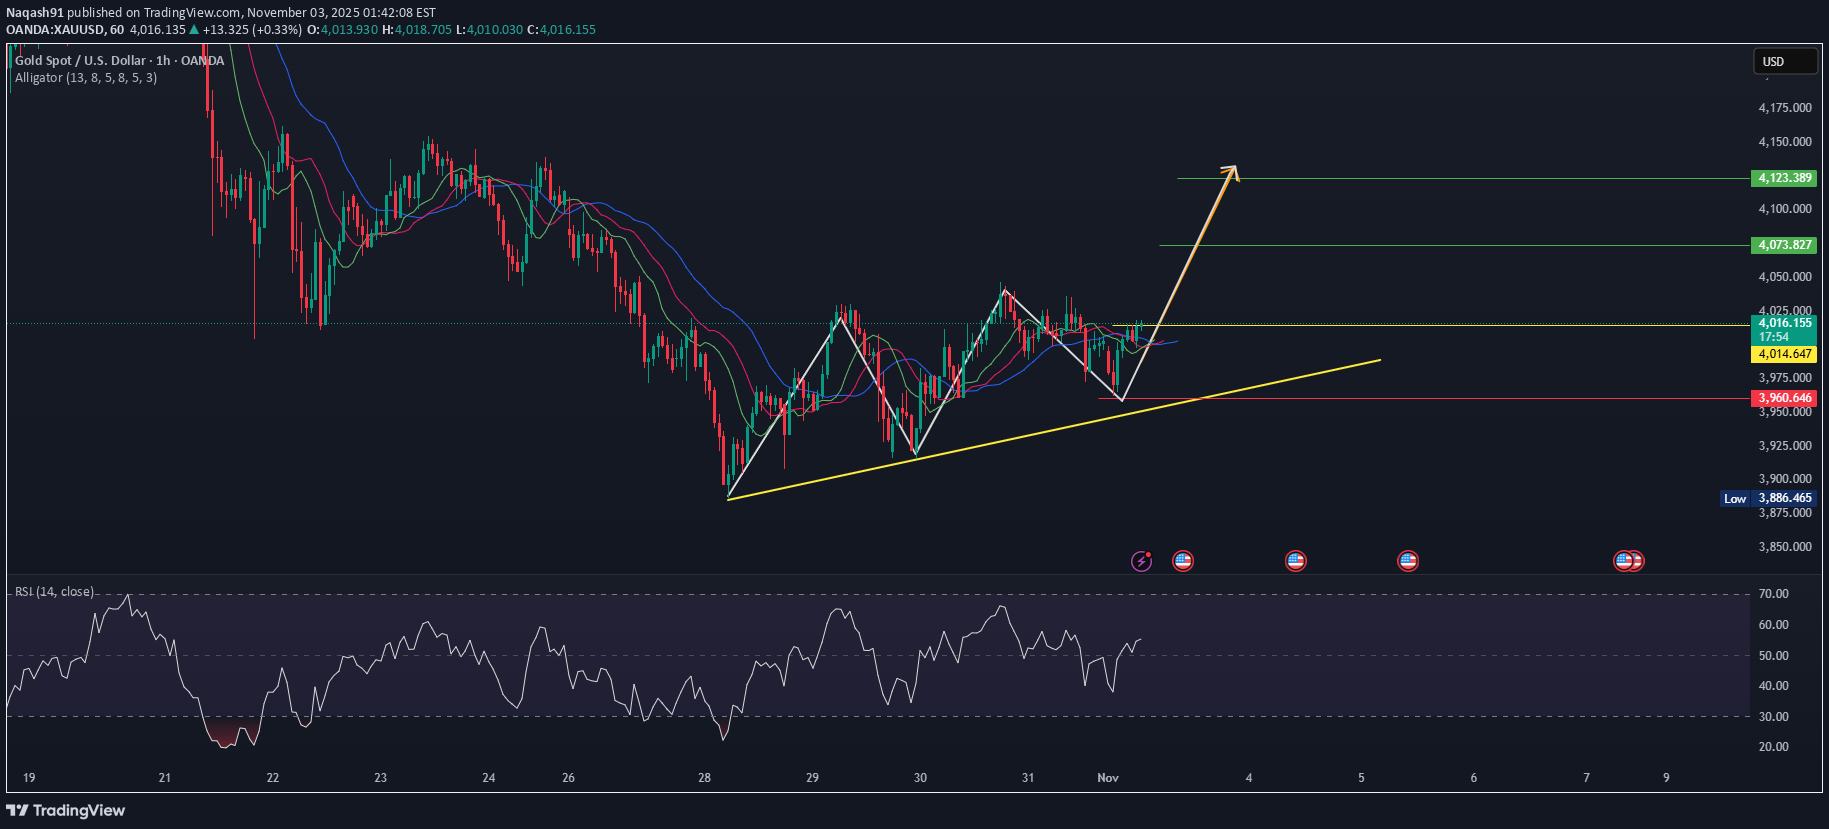Click the overlapping US flag icons near date 7
Screen dimensions: 1829x829
(x=1629, y=561)
